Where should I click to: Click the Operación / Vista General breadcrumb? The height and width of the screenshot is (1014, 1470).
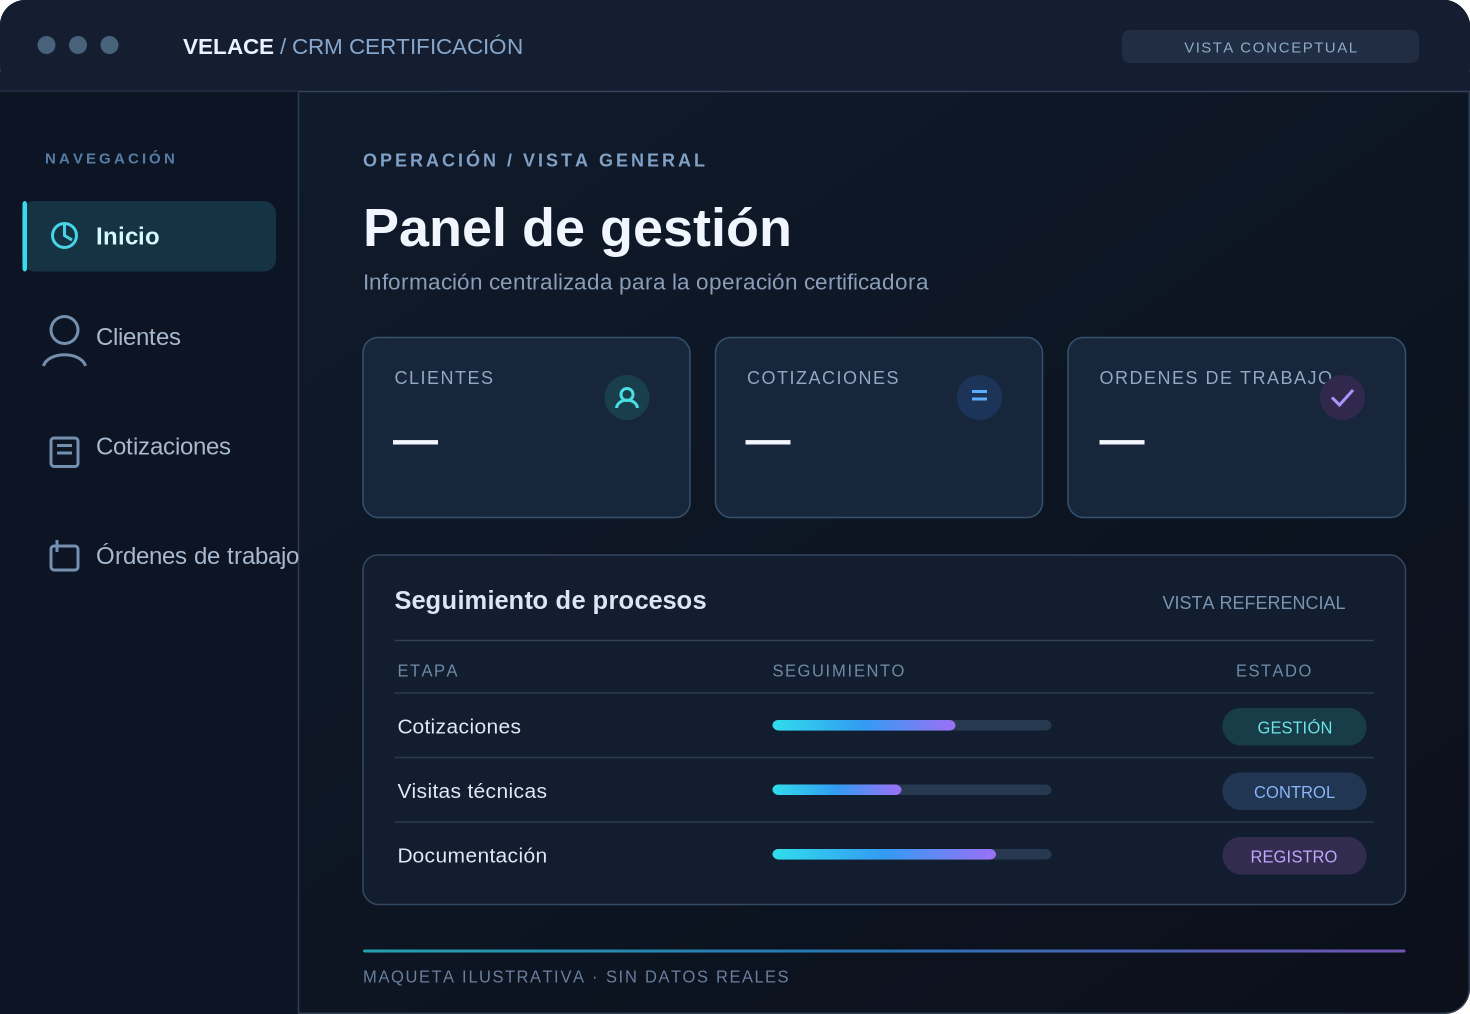(534, 160)
